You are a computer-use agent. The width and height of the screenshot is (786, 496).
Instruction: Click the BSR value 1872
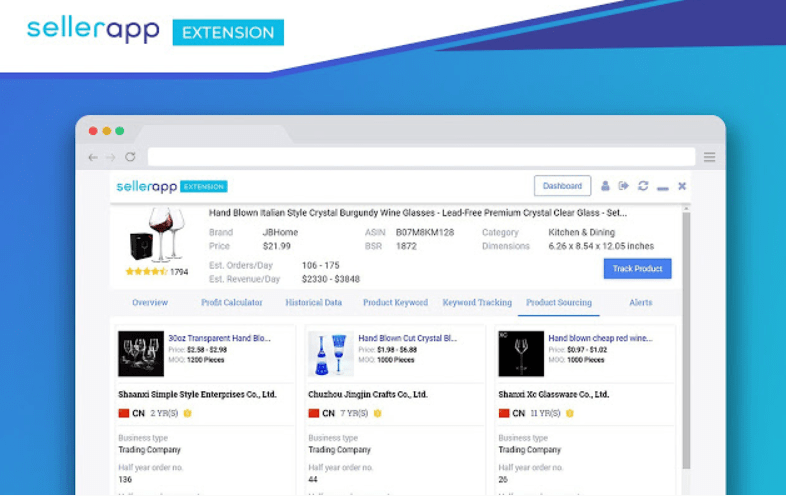point(406,246)
